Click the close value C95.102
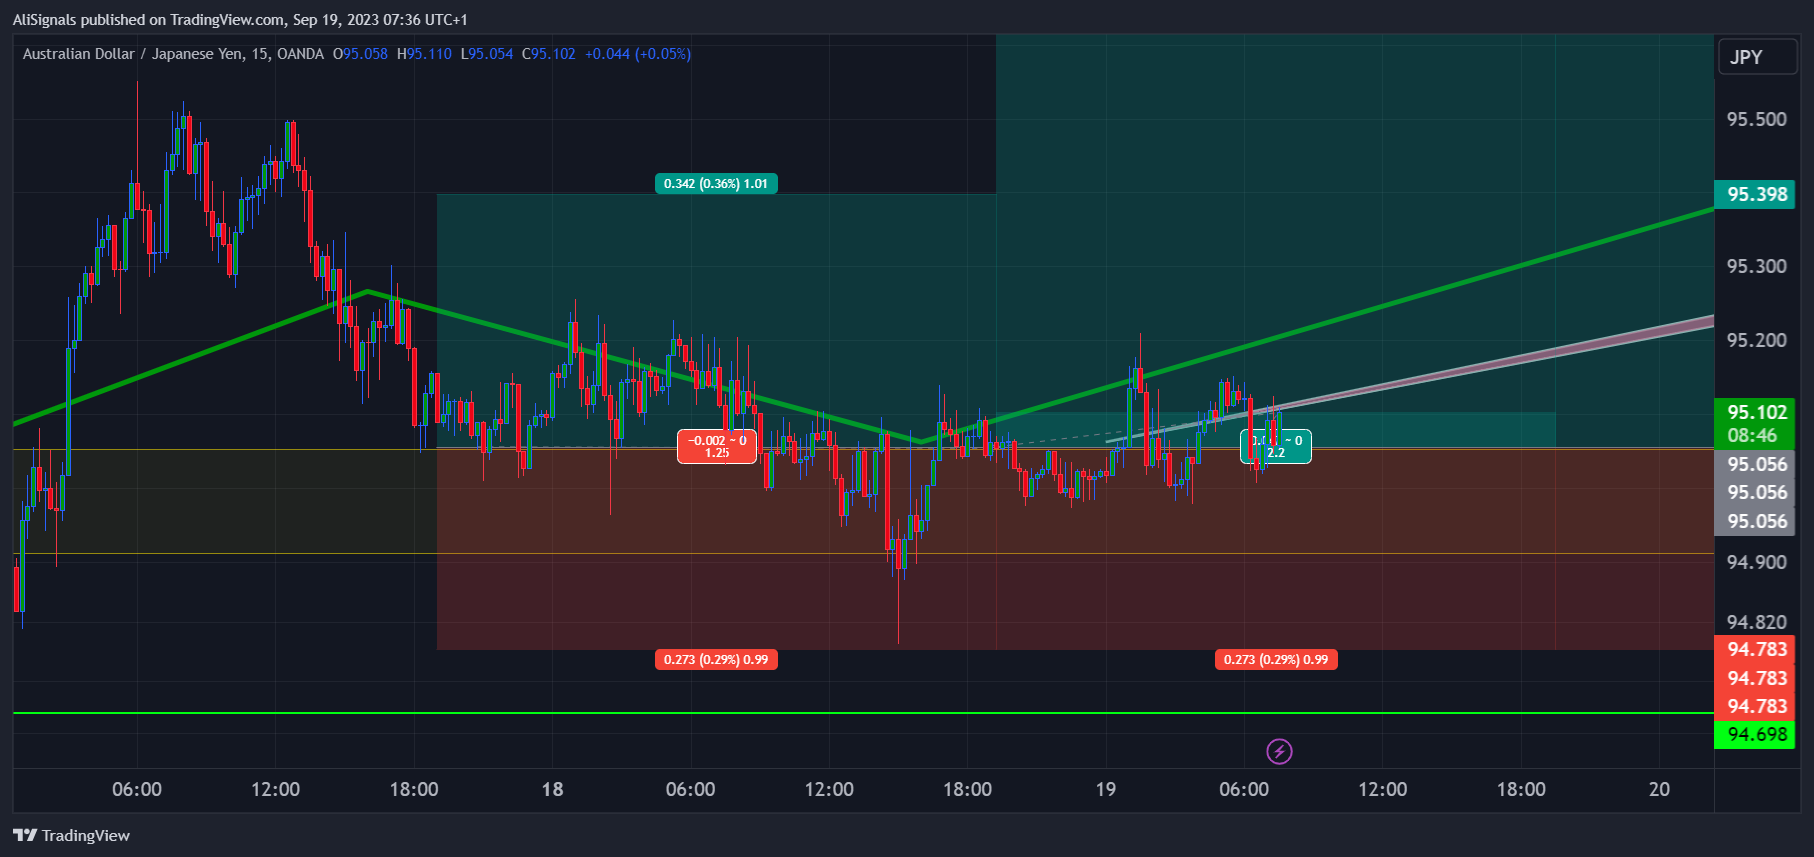Image resolution: width=1814 pixels, height=857 pixels. pos(549,54)
